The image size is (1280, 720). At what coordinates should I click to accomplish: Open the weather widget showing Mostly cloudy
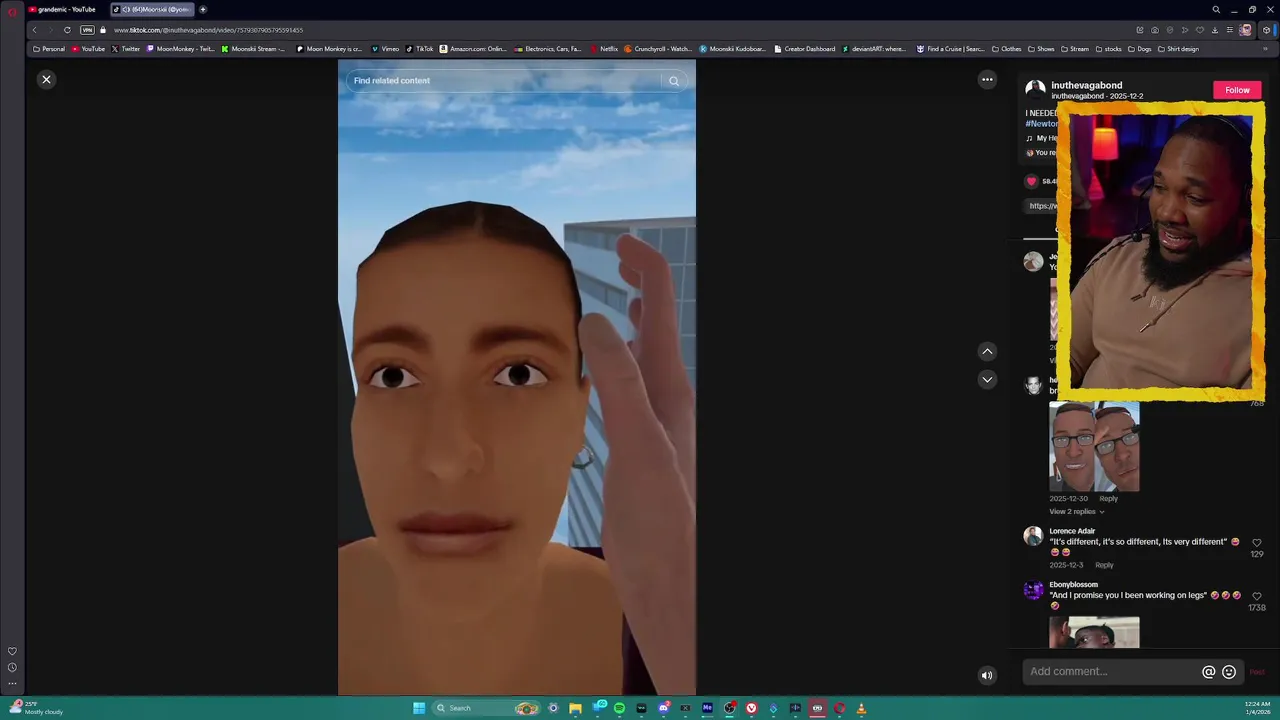click(x=36, y=708)
